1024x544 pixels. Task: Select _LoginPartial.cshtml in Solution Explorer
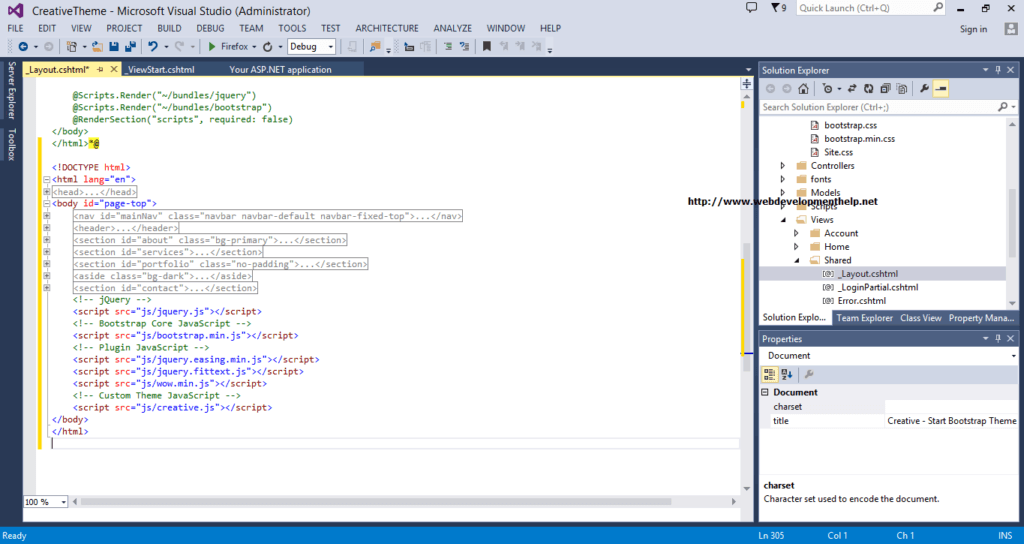point(878,287)
